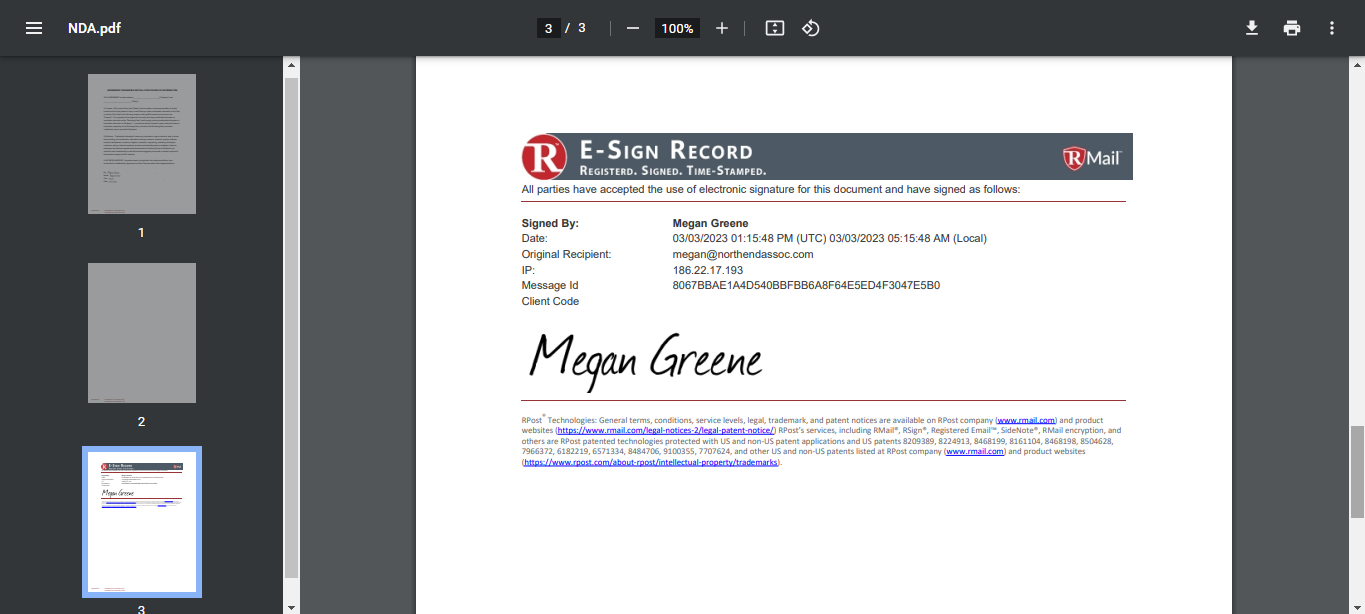This screenshot has width=1365, height=614.
Task: Click the sidebar scrollbar down arrow
Action: click(x=291, y=606)
